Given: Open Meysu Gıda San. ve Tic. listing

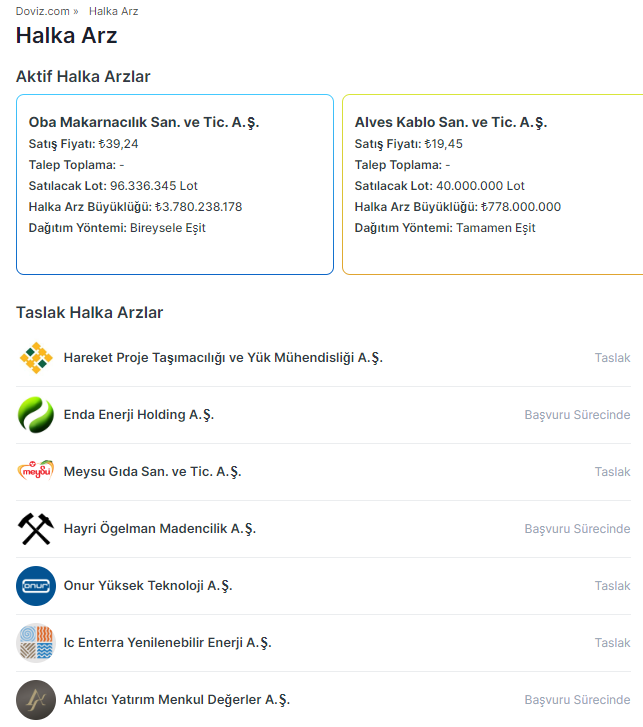Looking at the screenshot, I should tap(152, 472).
